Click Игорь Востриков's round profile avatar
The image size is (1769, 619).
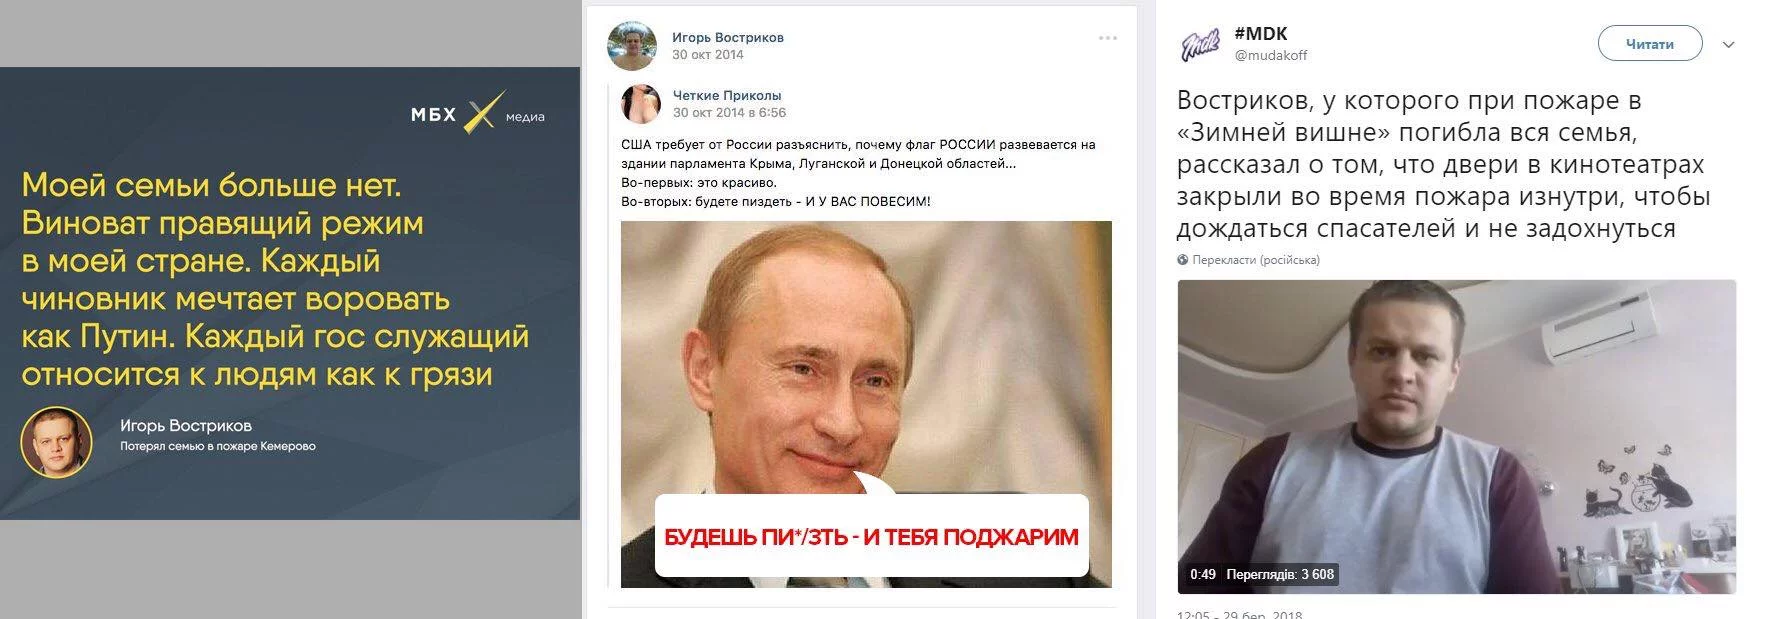point(632,45)
